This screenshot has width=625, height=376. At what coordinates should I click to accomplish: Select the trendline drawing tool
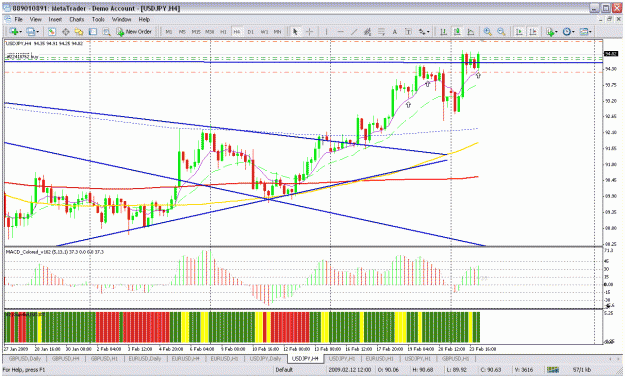pos(354,31)
